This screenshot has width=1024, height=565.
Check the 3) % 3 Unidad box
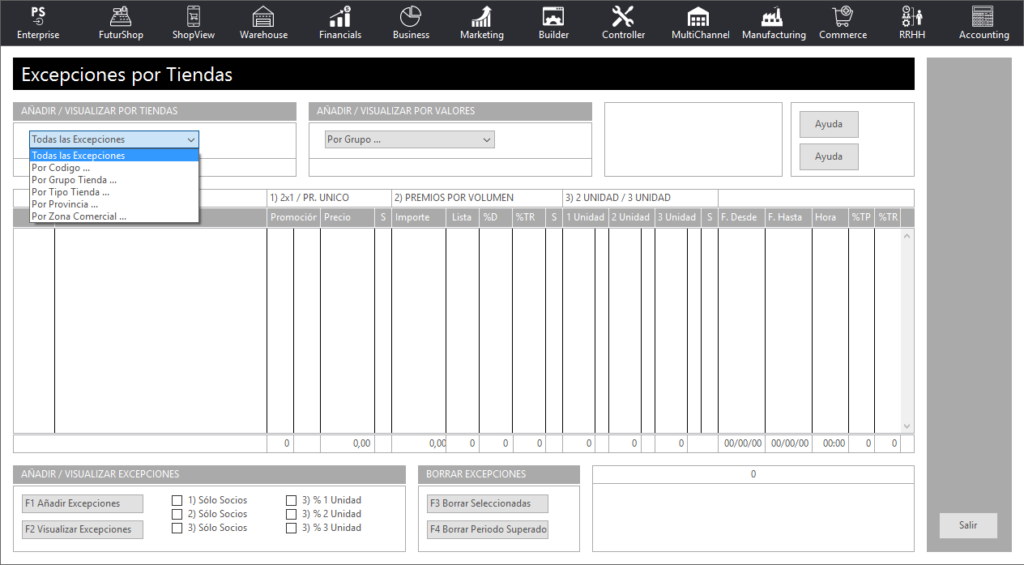coord(291,528)
